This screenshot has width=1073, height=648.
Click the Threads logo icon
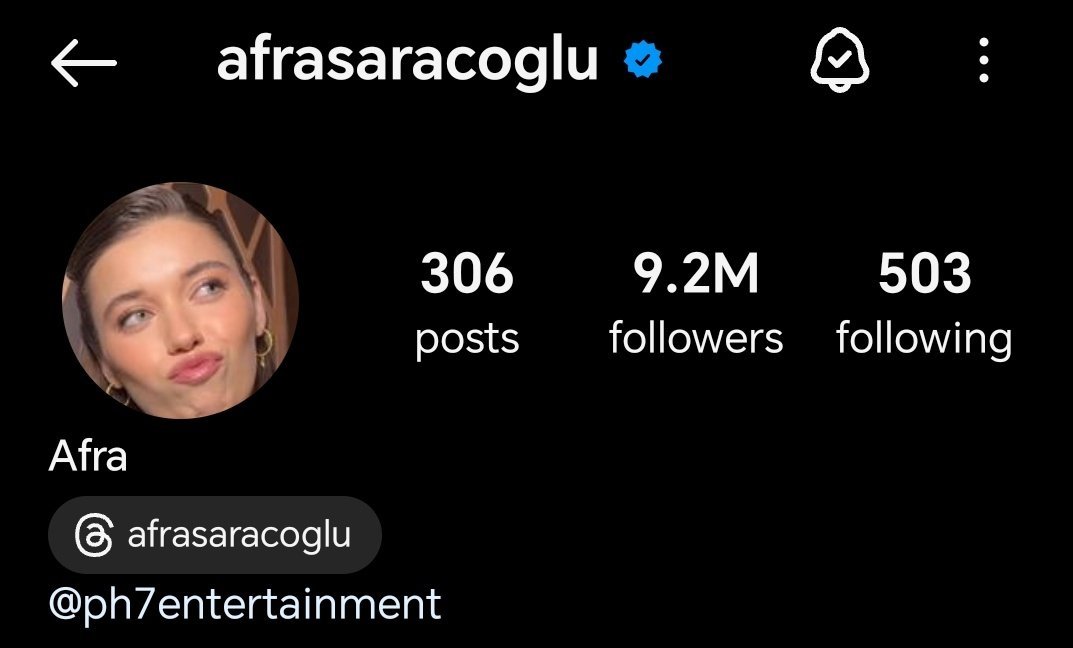[94, 535]
